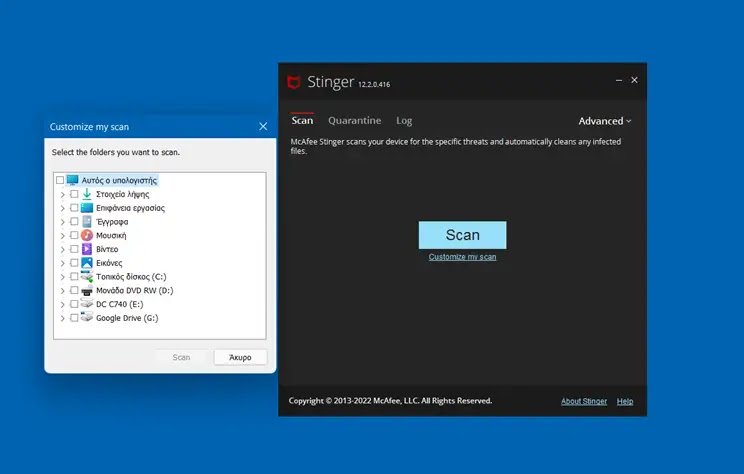This screenshot has height=474, width=744.
Task: Click the drive icon for Google Drive (G:)
Action: 87,317
